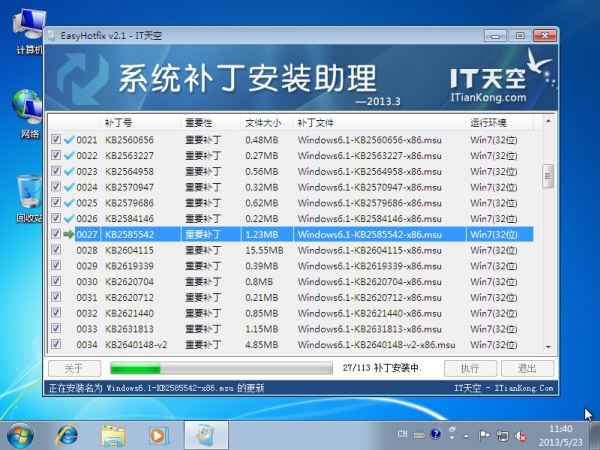
Task: Uncheck the checkbox for patch 0033
Action: click(56, 328)
